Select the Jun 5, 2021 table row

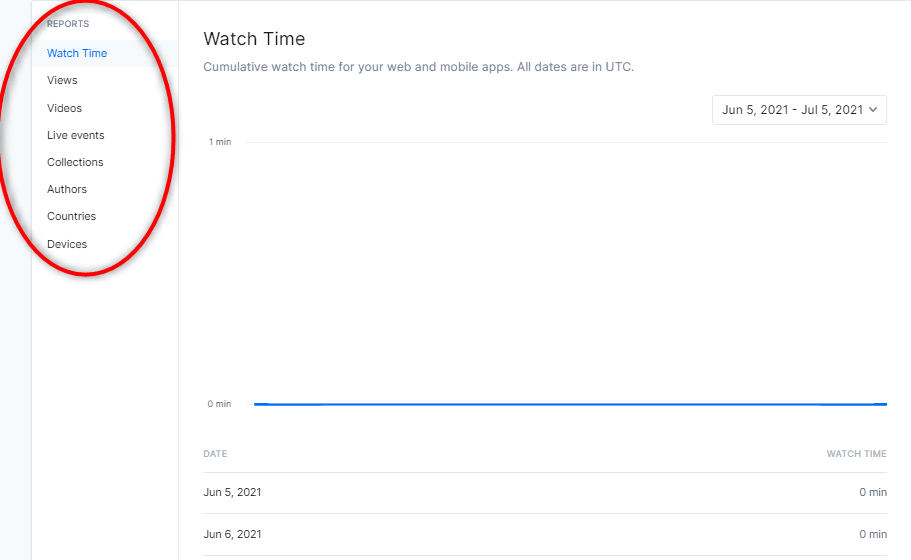pyautogui.click(x=545, y=493)
